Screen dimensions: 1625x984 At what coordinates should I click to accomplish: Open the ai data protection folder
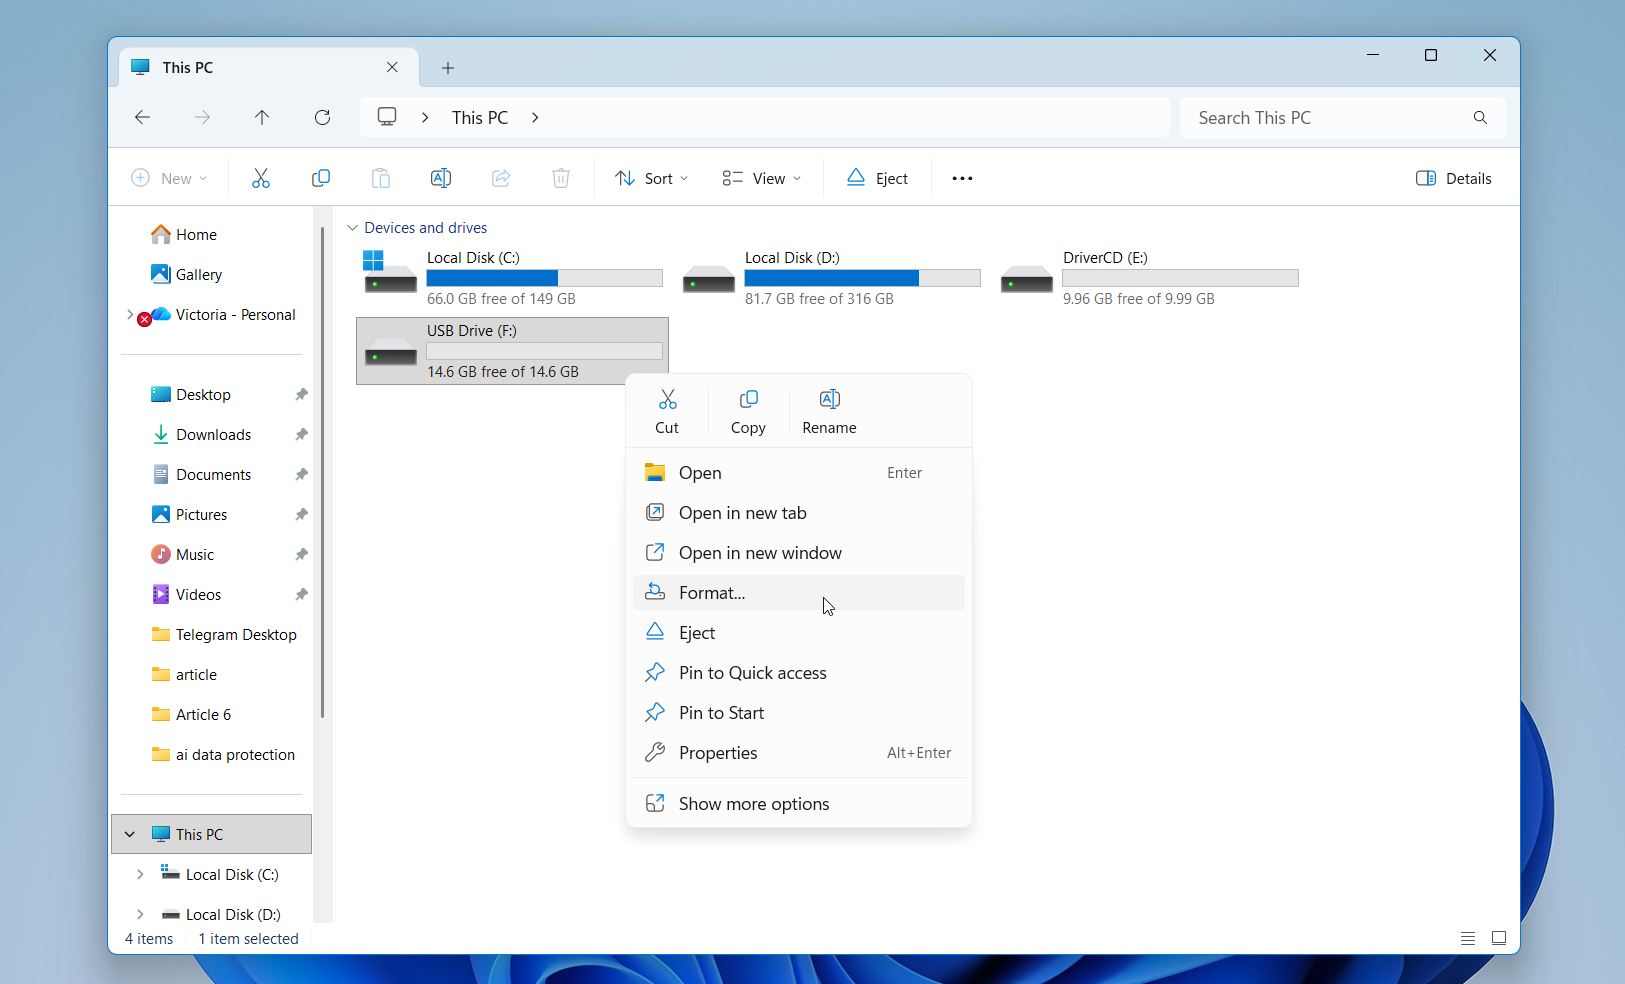(223, 754)
